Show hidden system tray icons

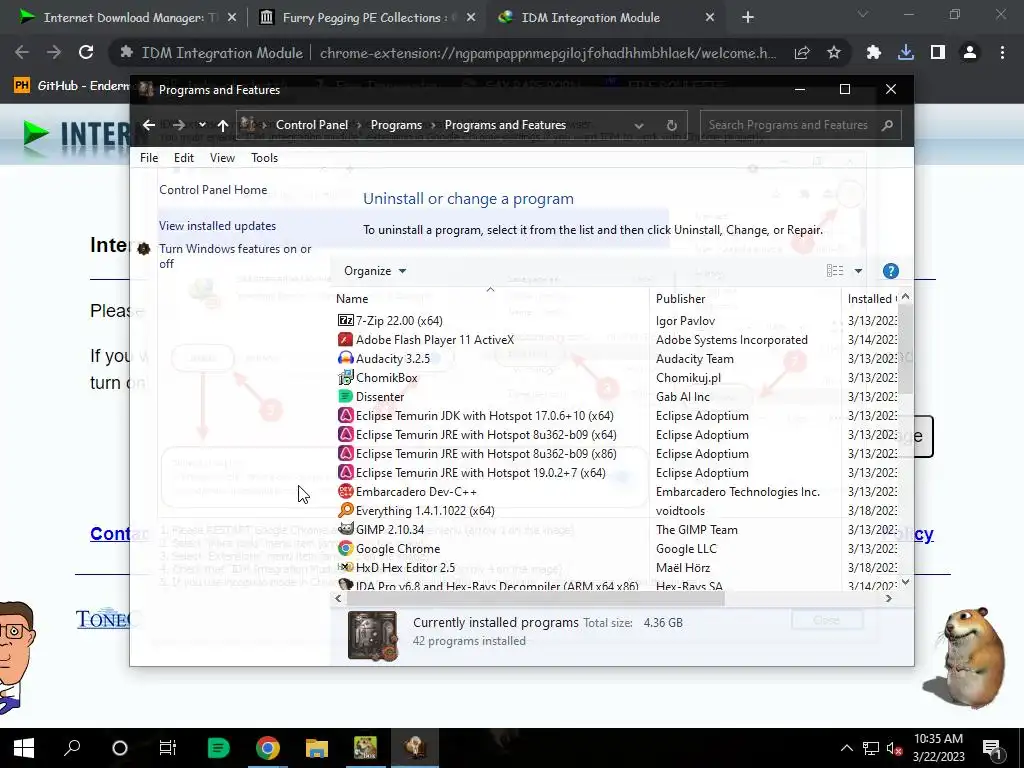click(846, 748)
